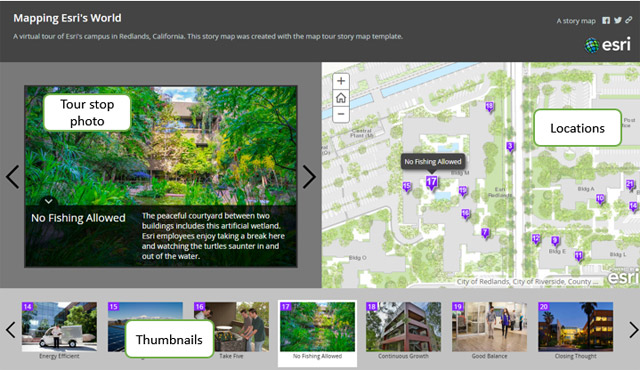Open the Esri logo in the header
The height and width of the screenshot is (370, 640).
[x=607, y=45]
